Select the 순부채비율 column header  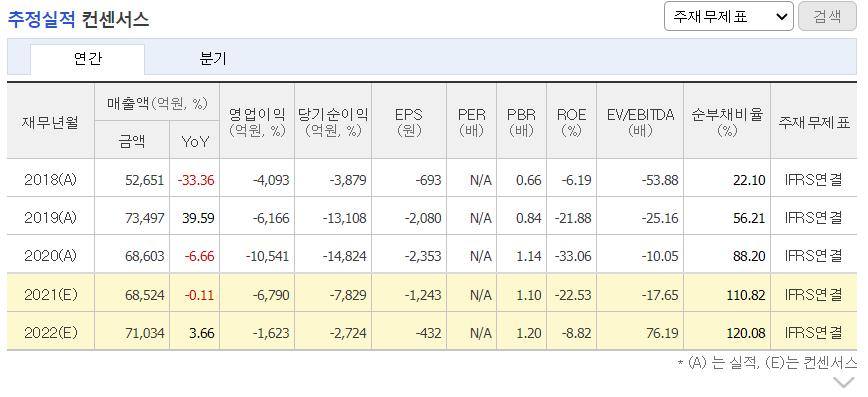(x=727, y=122)
